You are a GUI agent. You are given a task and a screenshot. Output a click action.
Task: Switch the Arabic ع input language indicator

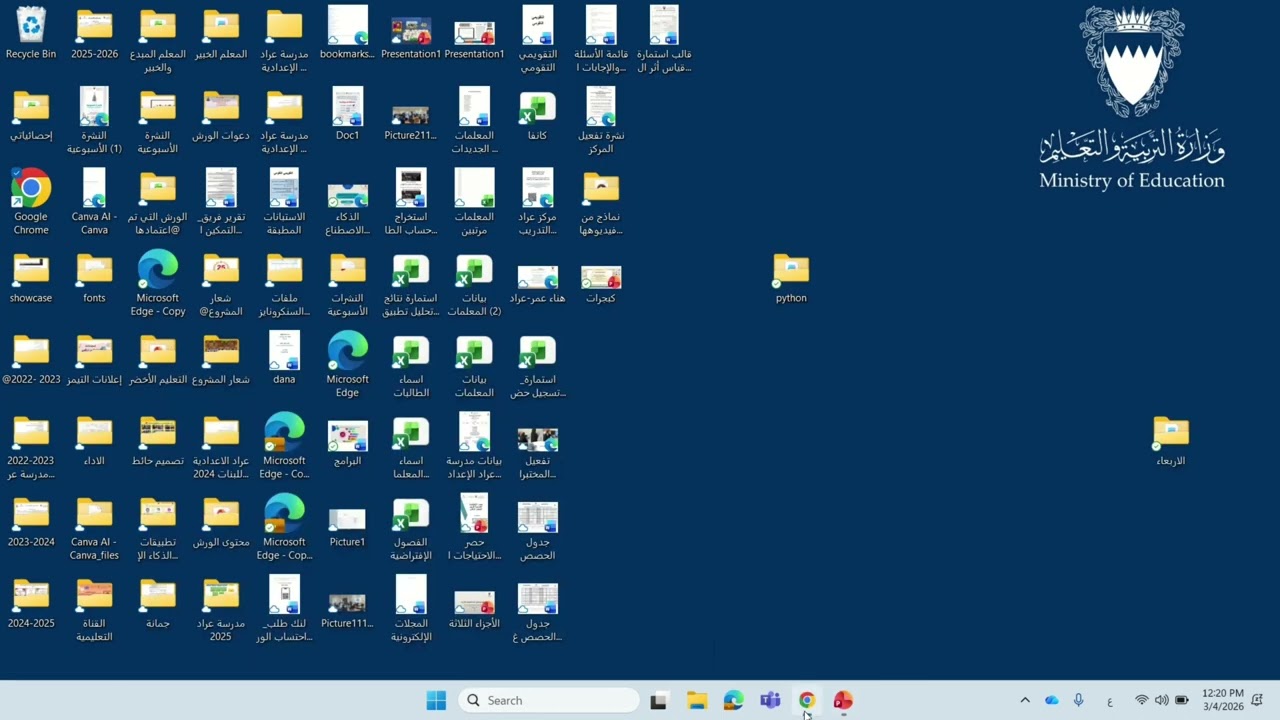tap(1109, 700)
